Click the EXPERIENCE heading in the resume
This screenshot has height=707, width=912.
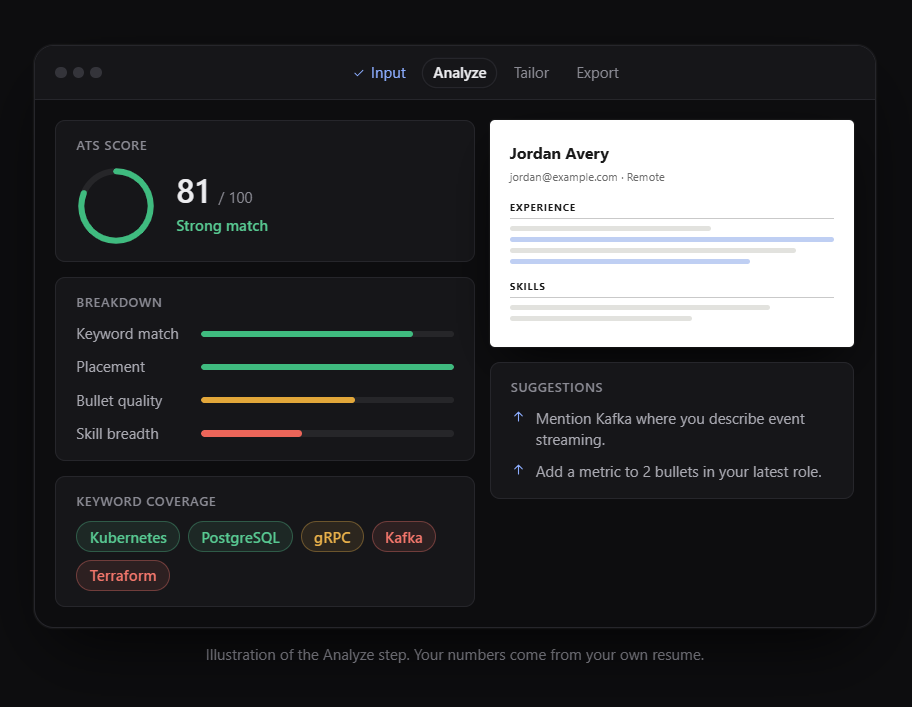[x=543, y=208]
